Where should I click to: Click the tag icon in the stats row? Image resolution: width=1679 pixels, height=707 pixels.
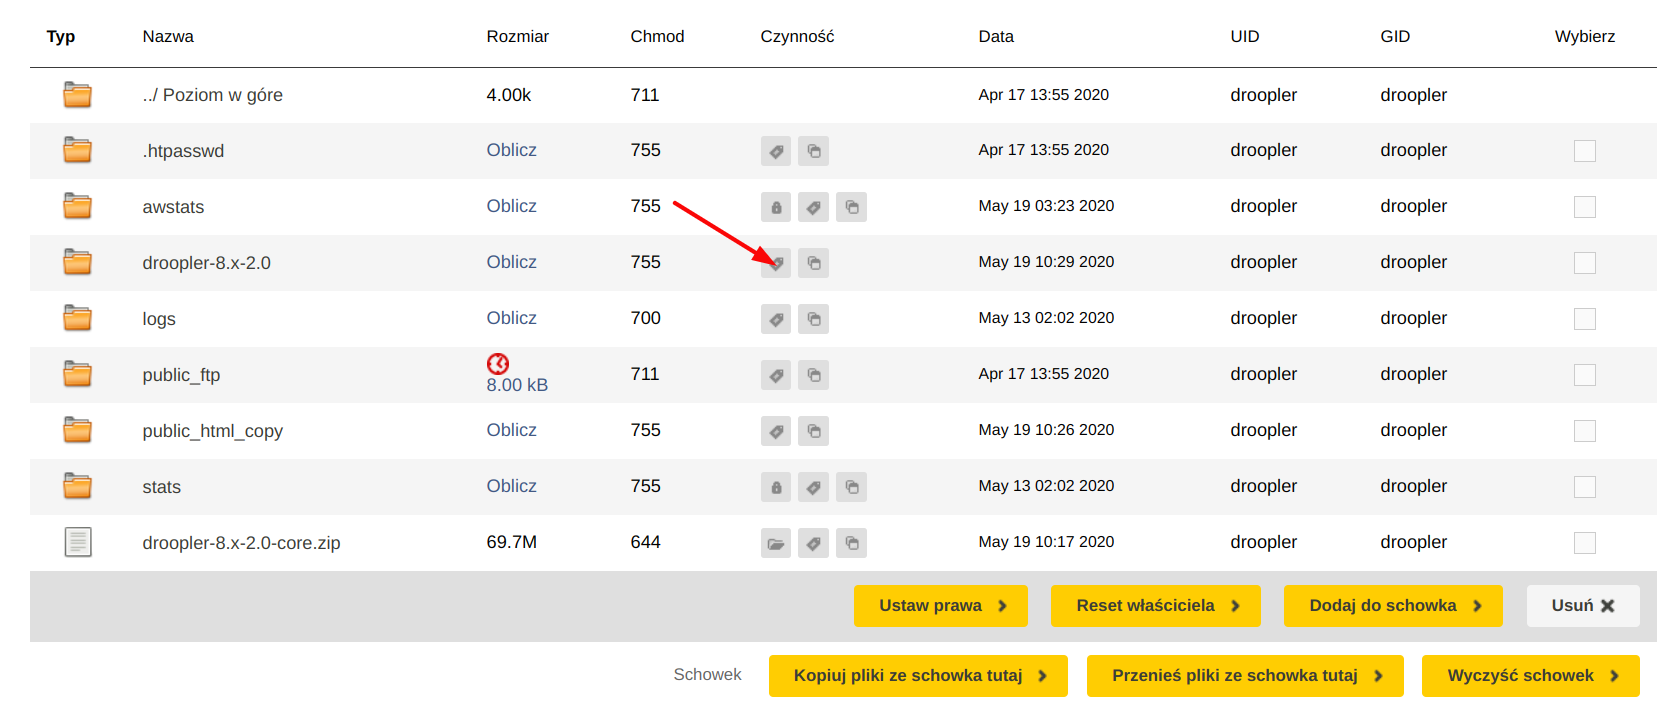(814, 487)
